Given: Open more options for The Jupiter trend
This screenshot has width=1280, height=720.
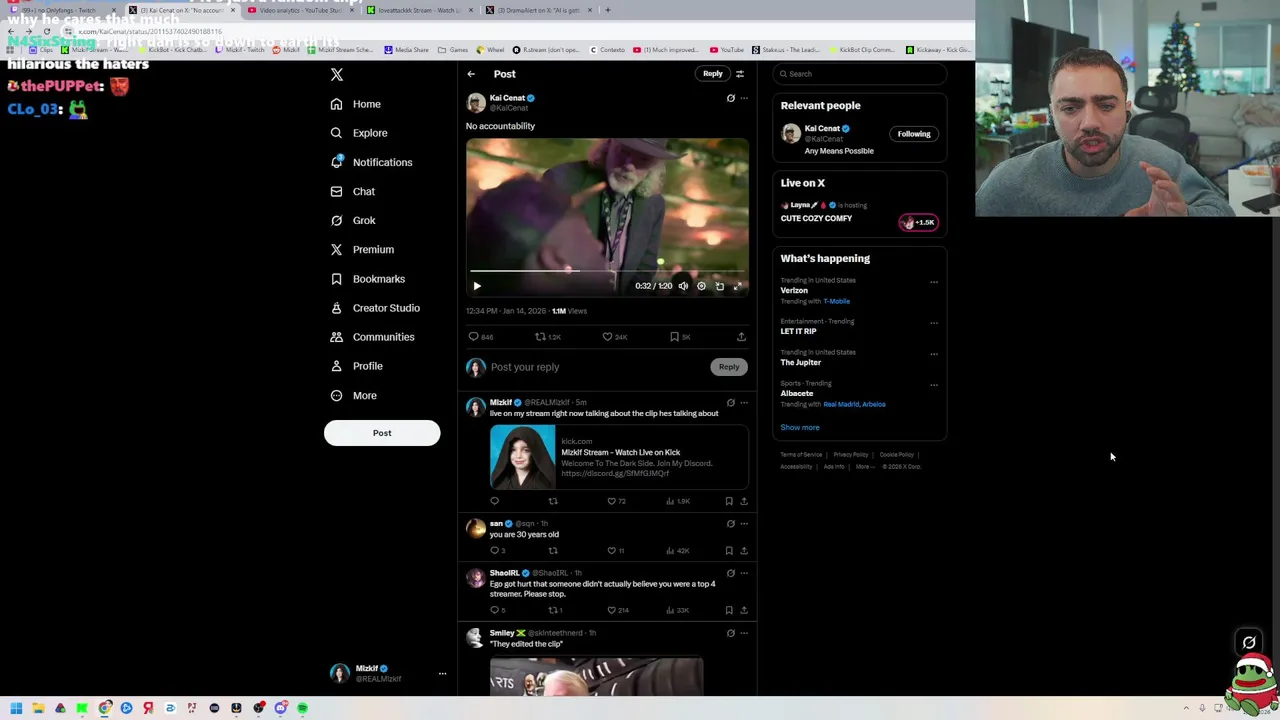Looking at the screenshot, I should pyautogui.click(x=934, y=353).
